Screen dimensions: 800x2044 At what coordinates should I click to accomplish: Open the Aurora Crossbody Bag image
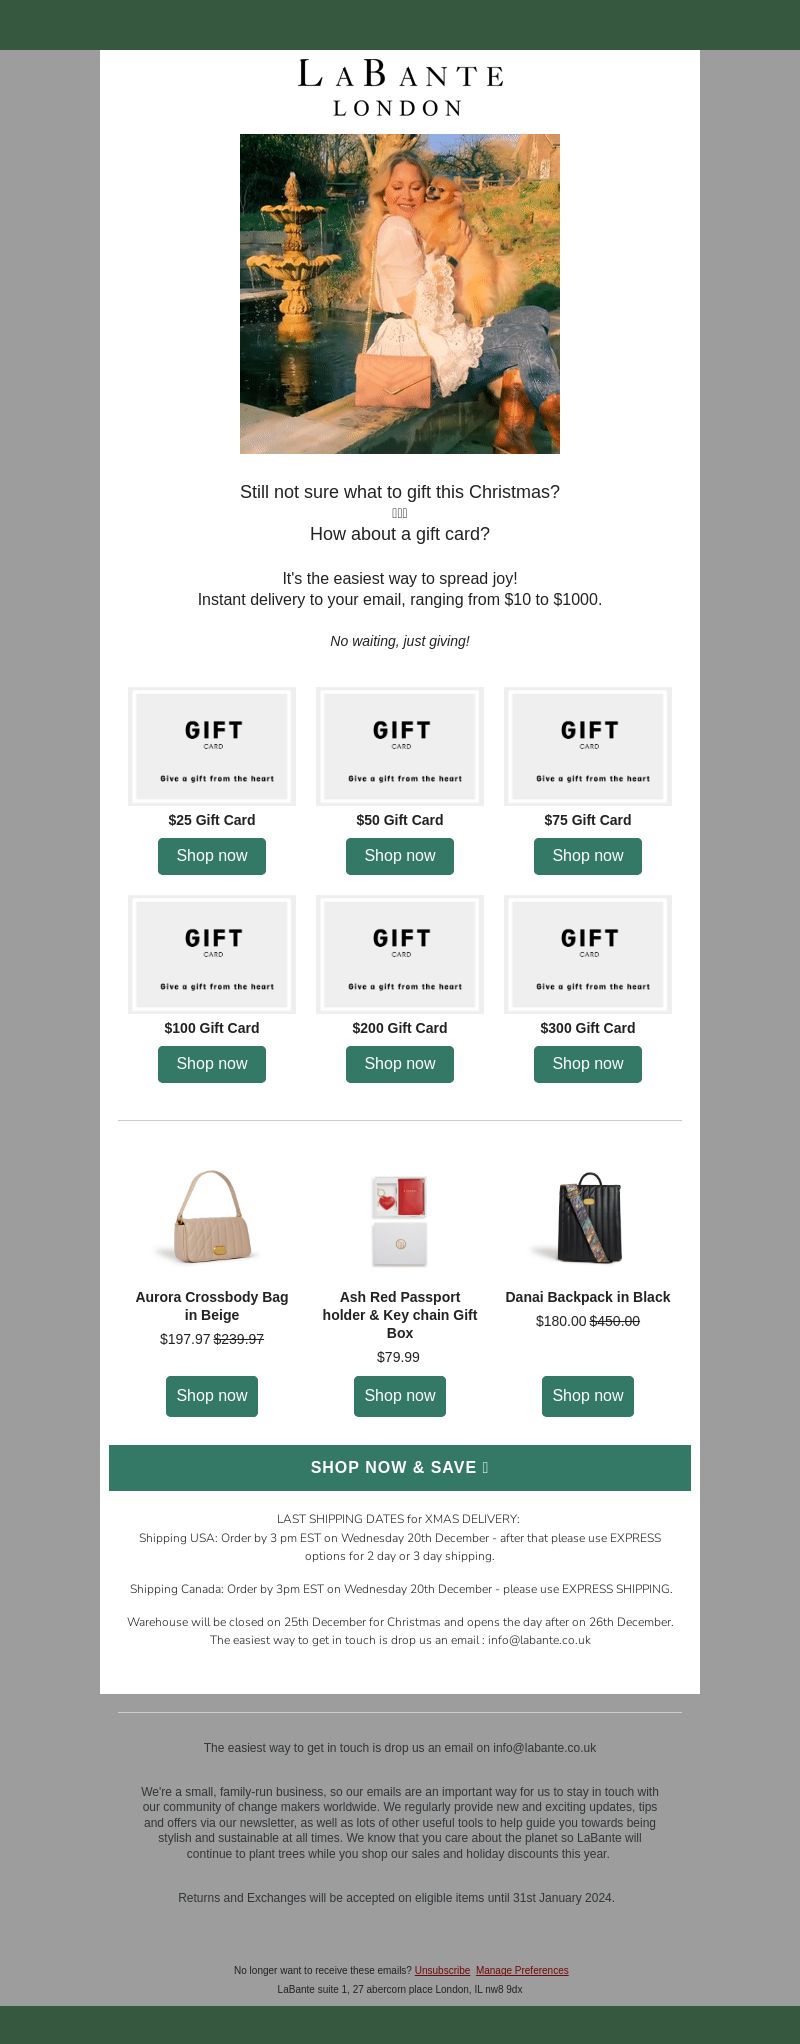point(212,1217)
